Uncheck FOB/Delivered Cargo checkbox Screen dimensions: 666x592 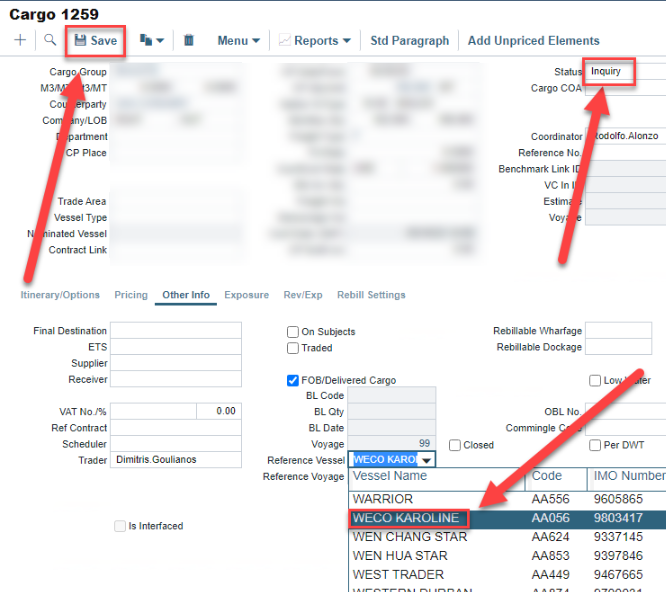point(293,380)
